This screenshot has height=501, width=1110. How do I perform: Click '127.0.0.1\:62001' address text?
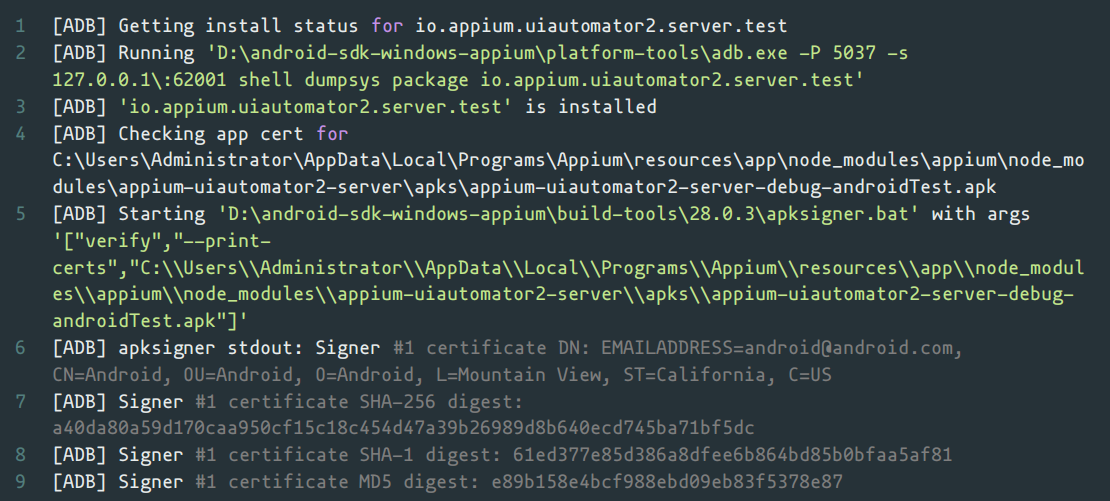tap(139, 80)
